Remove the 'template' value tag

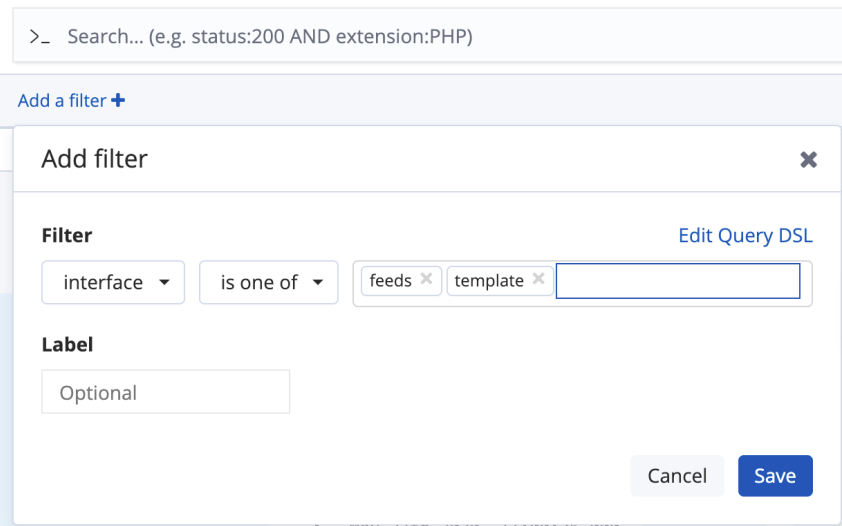pos(538,280)
